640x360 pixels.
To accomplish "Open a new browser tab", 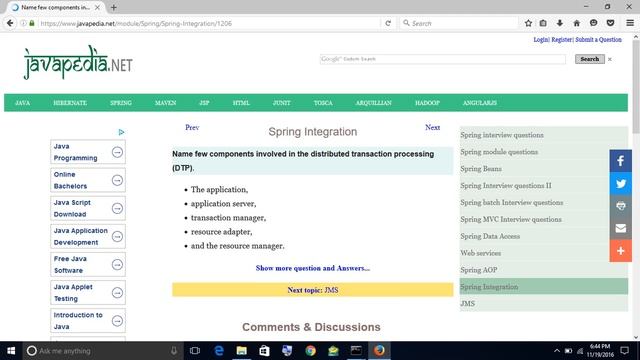I will (x=114, y=7).
